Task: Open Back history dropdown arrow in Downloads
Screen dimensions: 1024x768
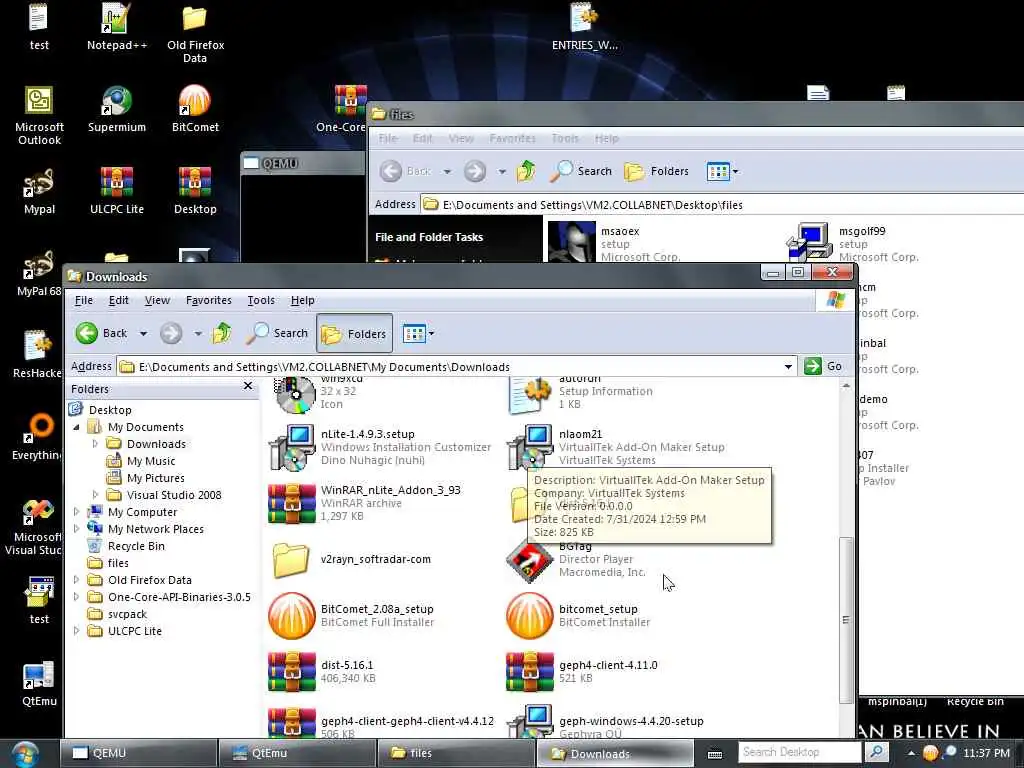Action: point(143,334)
